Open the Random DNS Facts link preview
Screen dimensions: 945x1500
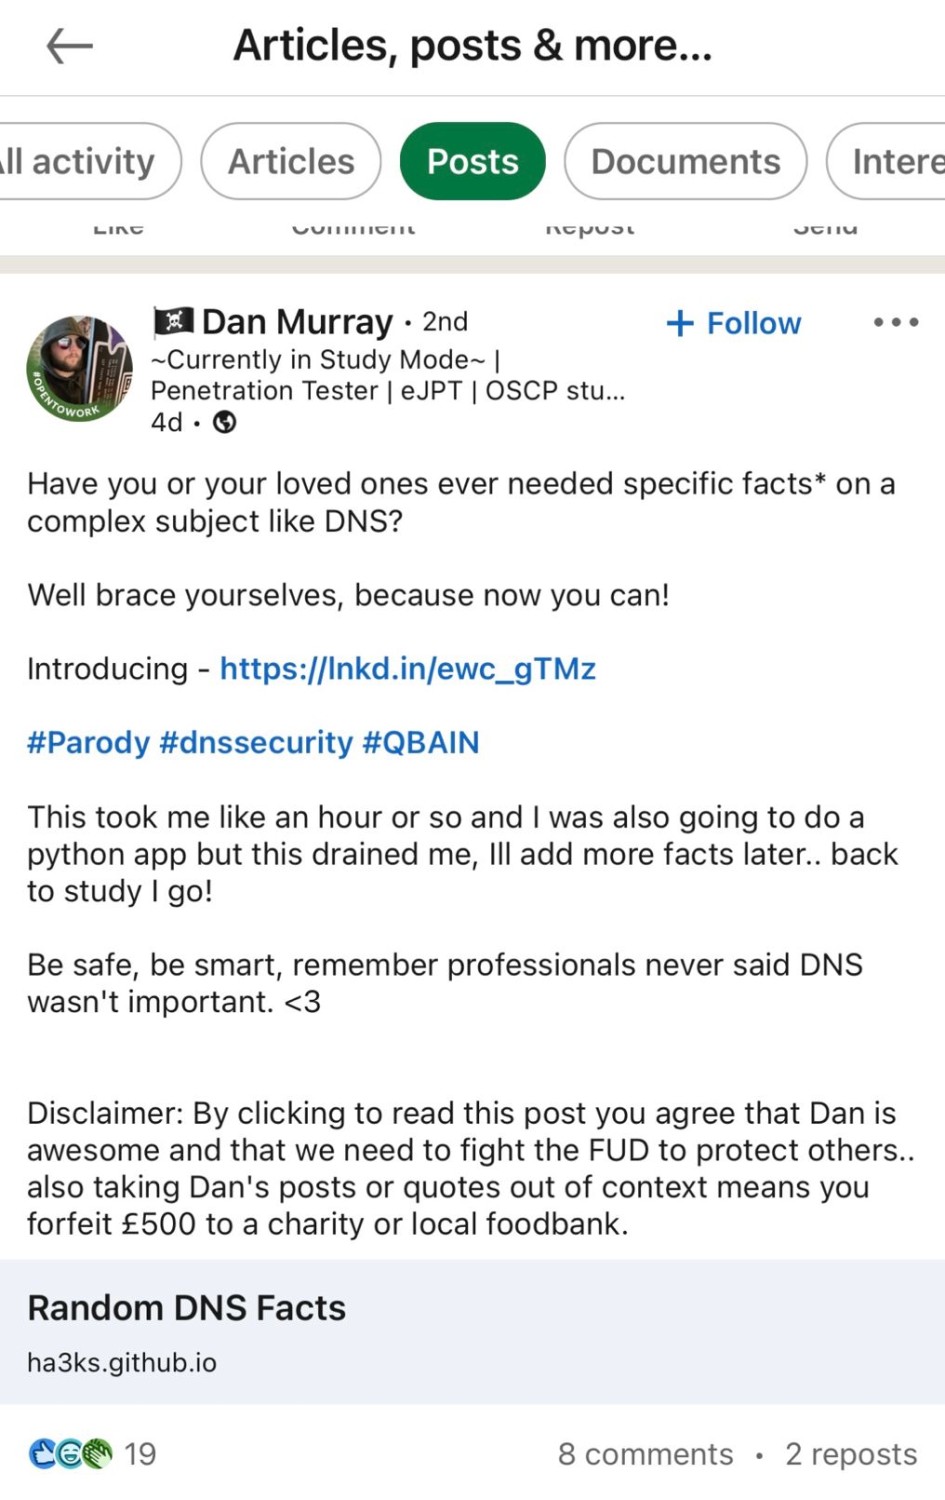coord(472,1332)
